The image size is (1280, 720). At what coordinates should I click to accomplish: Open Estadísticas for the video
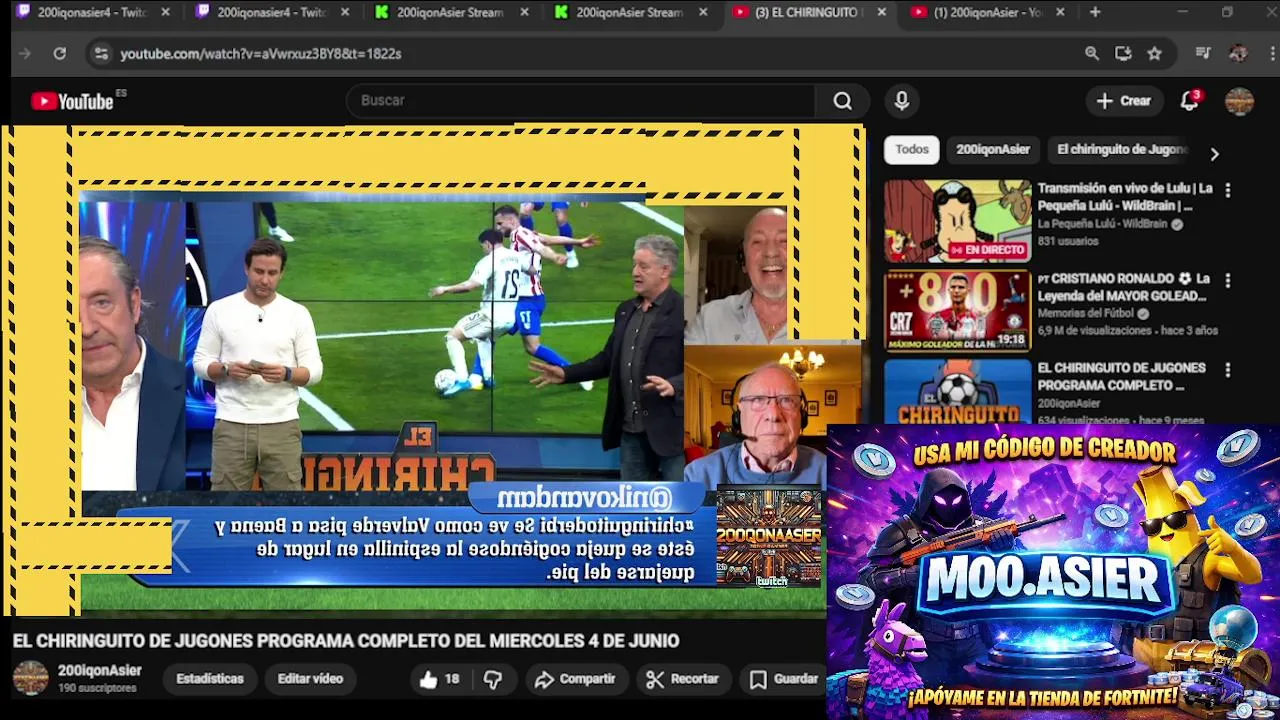pyautogui.click(x=210, y=679)
